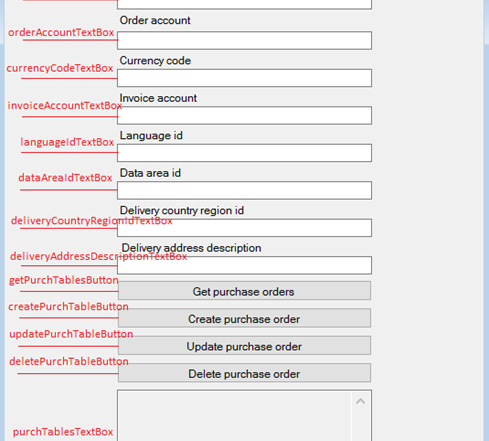Select the Invoice account text field

[244, 116]
